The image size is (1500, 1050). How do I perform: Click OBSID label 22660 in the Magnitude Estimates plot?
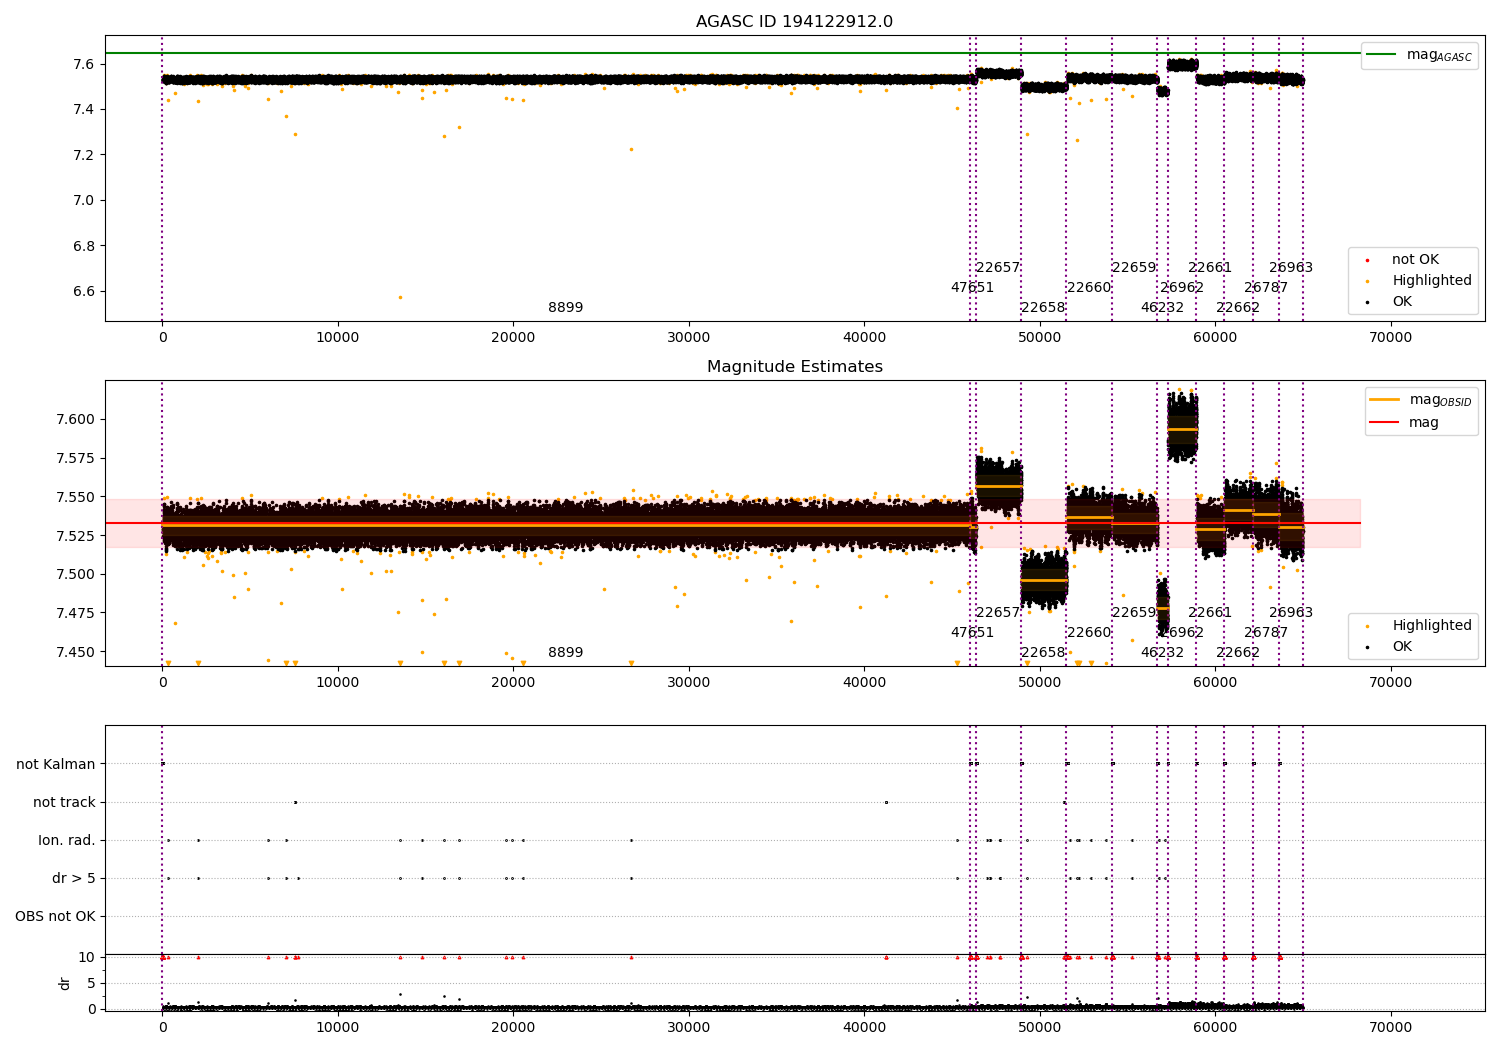point(1089,633)
